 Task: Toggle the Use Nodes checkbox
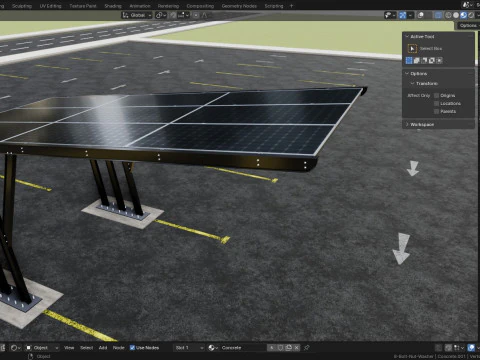pos(132,348)
